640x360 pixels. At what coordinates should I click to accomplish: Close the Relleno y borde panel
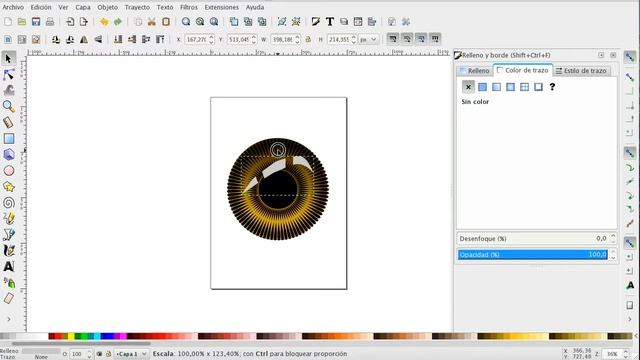(613, 55)
